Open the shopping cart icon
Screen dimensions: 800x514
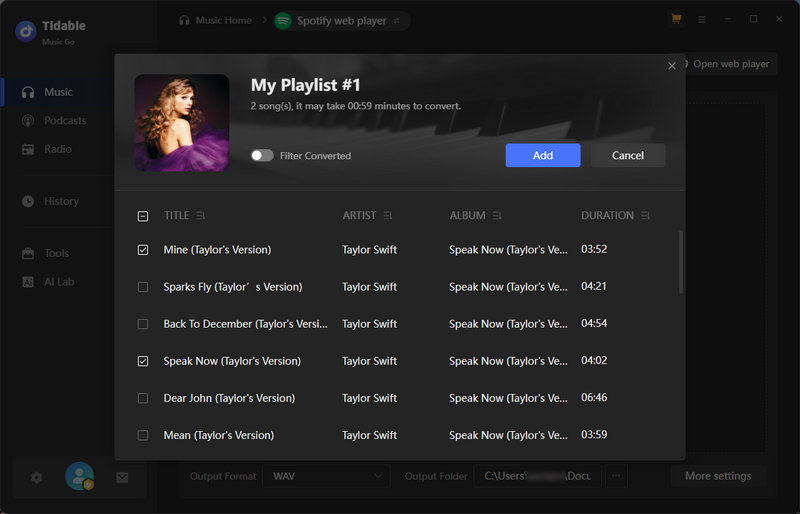(677, 19)
